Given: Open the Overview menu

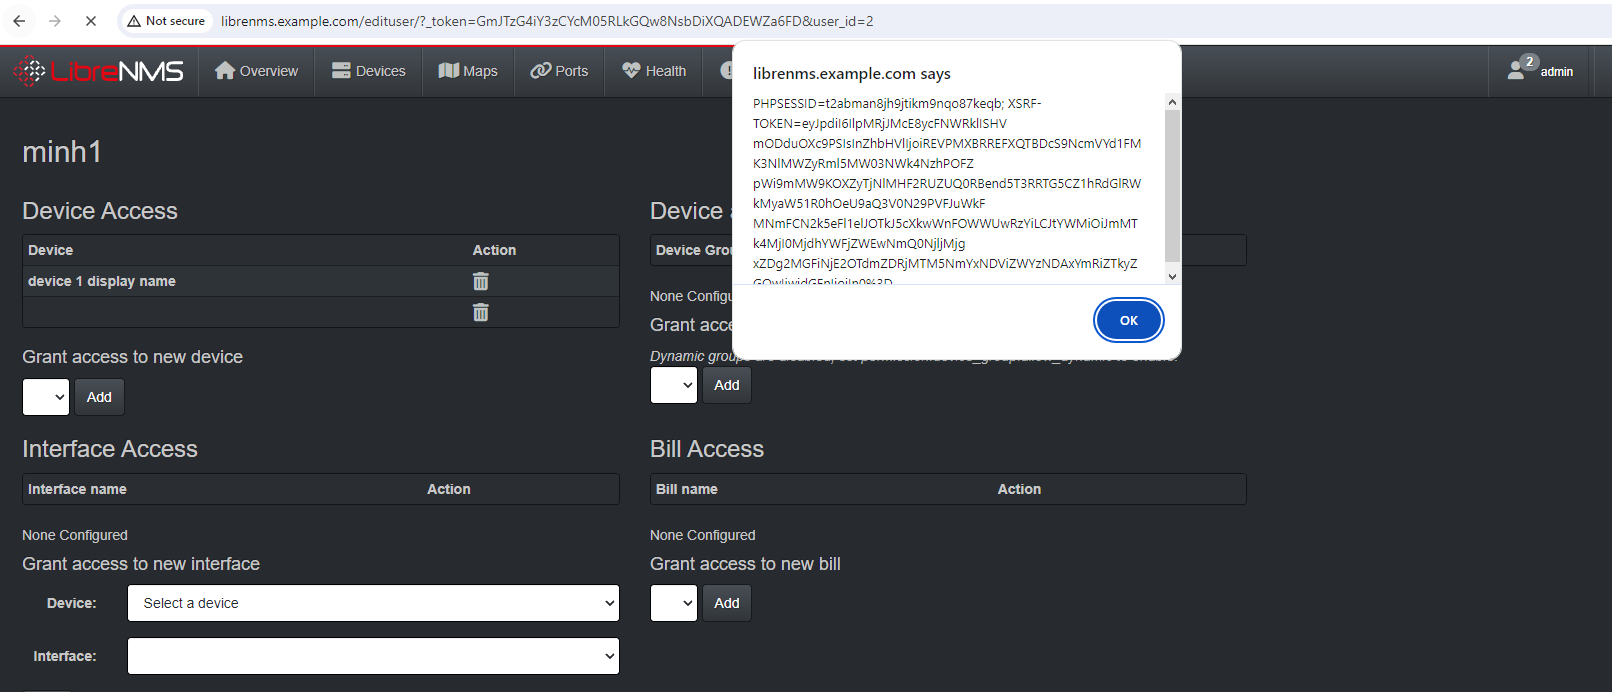Looking at the screenshot, I should pyautogui.click(x=257, y=71).
